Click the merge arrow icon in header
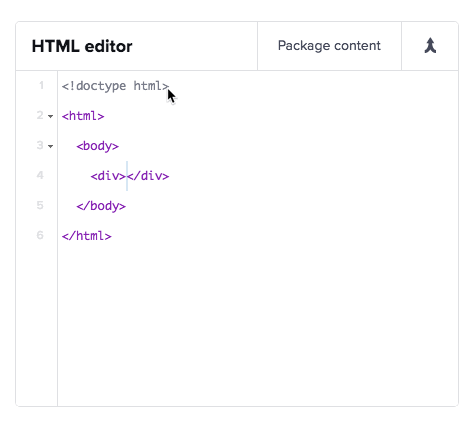Image resolution: width=475 pixels, height=427 pixels. [430, 46]
